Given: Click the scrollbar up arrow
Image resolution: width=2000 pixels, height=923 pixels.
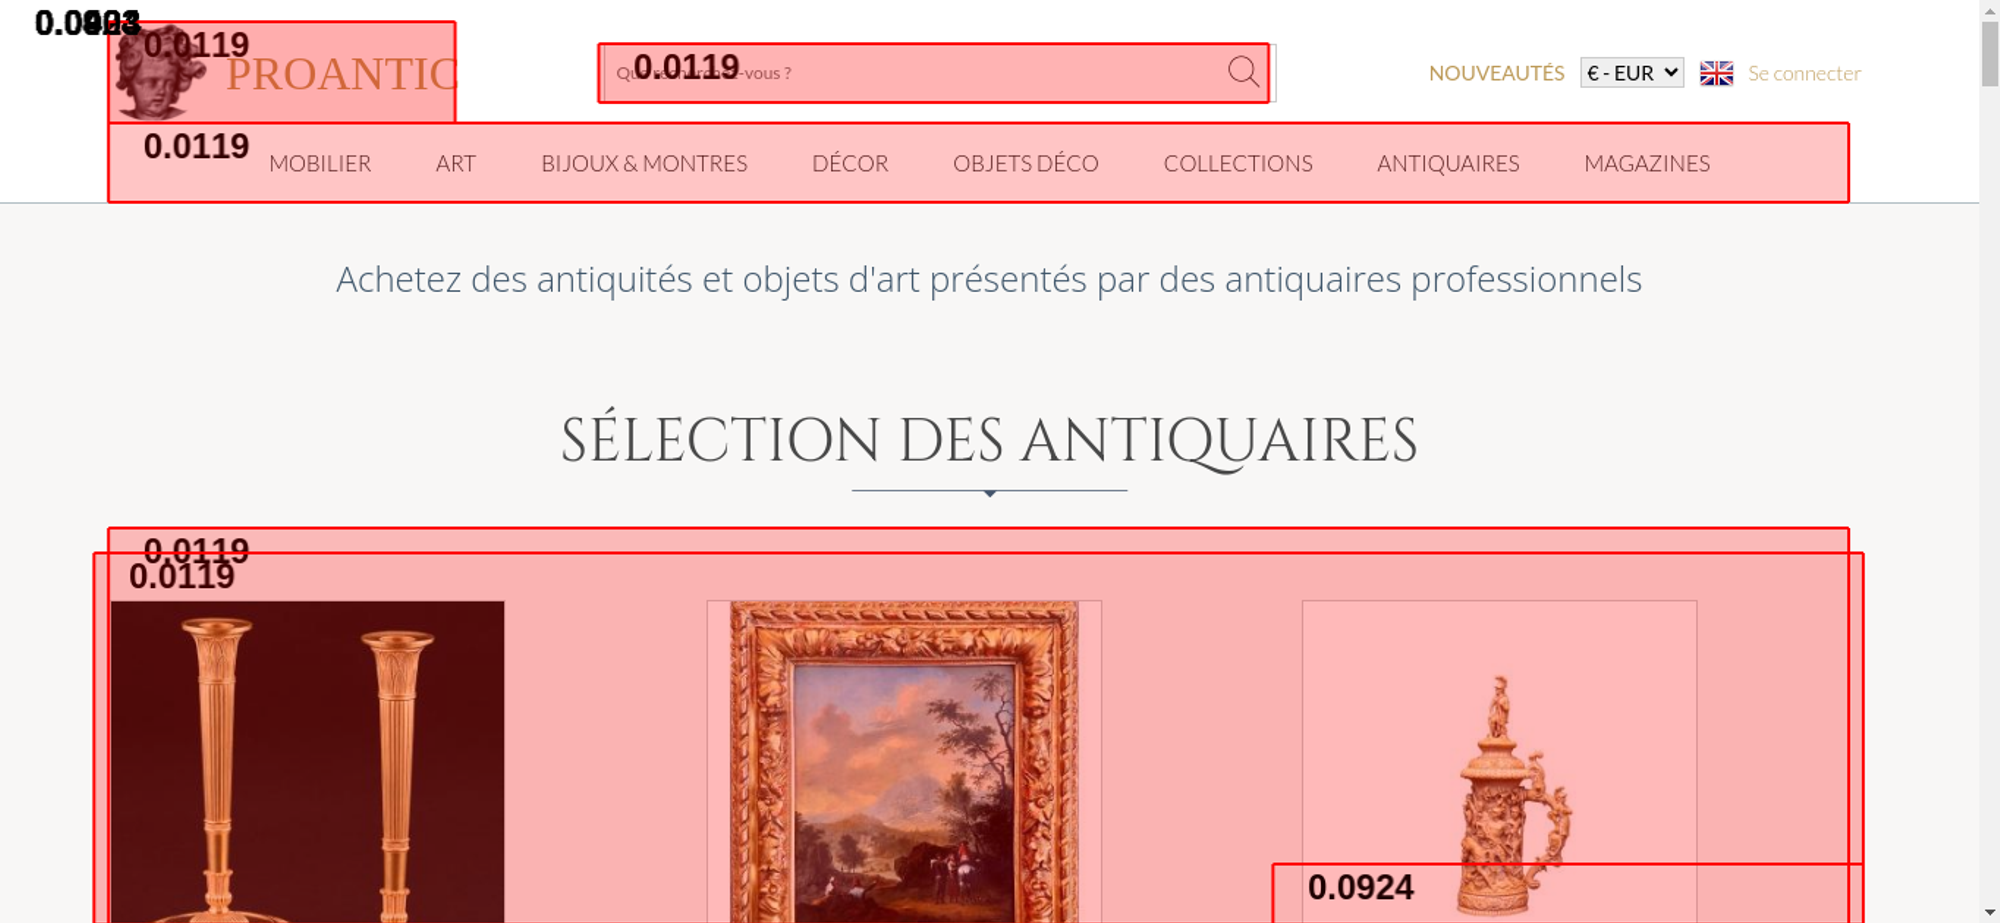Looking at the screenshot, I should click(x=1990, y=10).
